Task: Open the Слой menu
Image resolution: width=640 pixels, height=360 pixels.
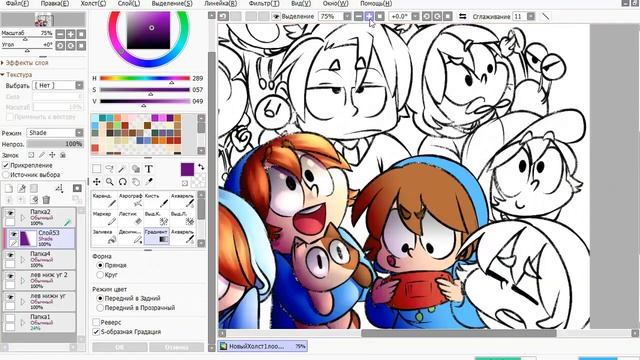Action: [129, 3]
